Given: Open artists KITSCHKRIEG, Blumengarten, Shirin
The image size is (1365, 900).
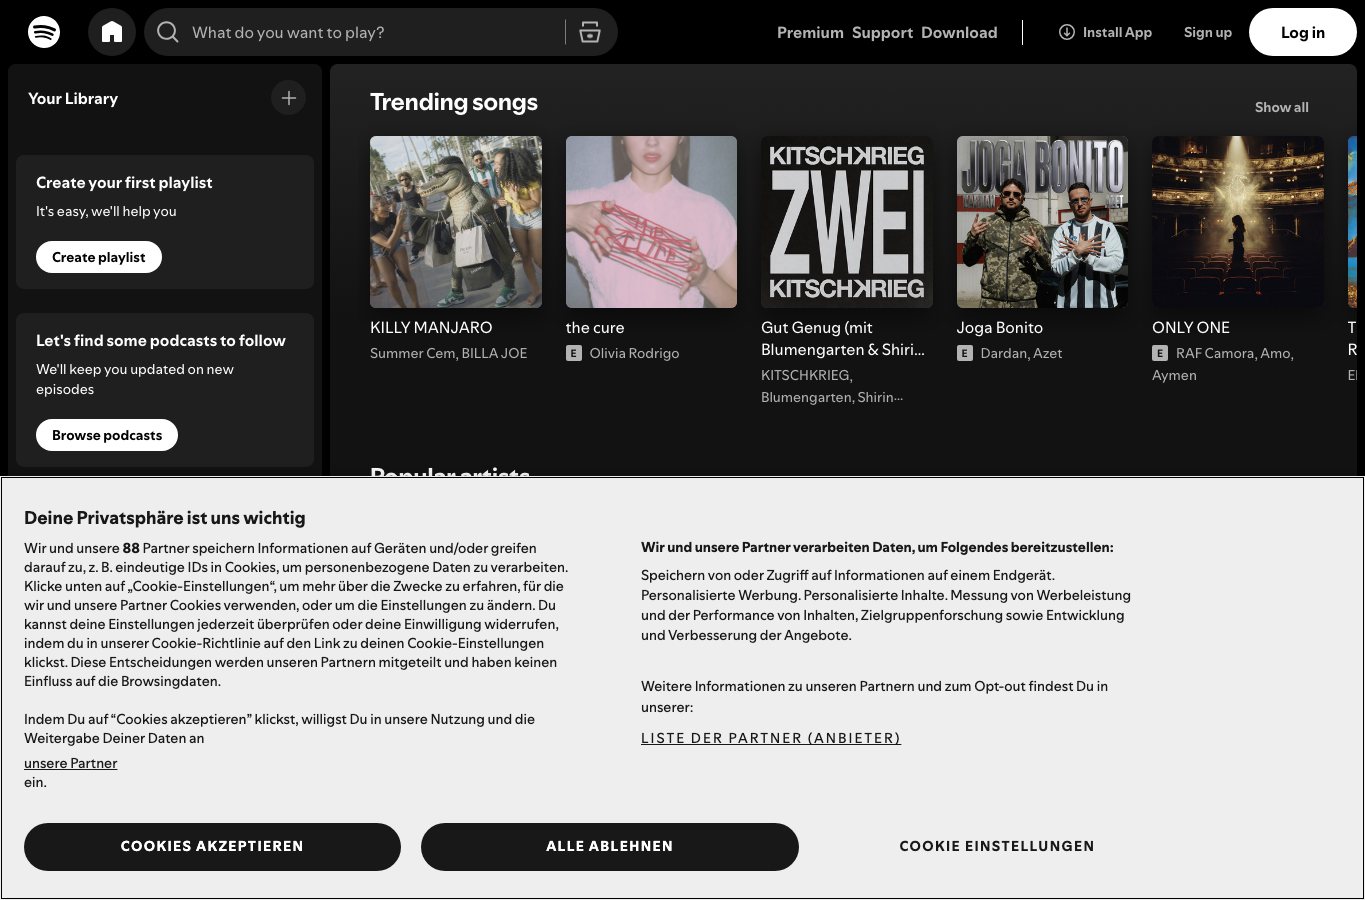Looking at the screenshot, I should (x=832, y=386).
